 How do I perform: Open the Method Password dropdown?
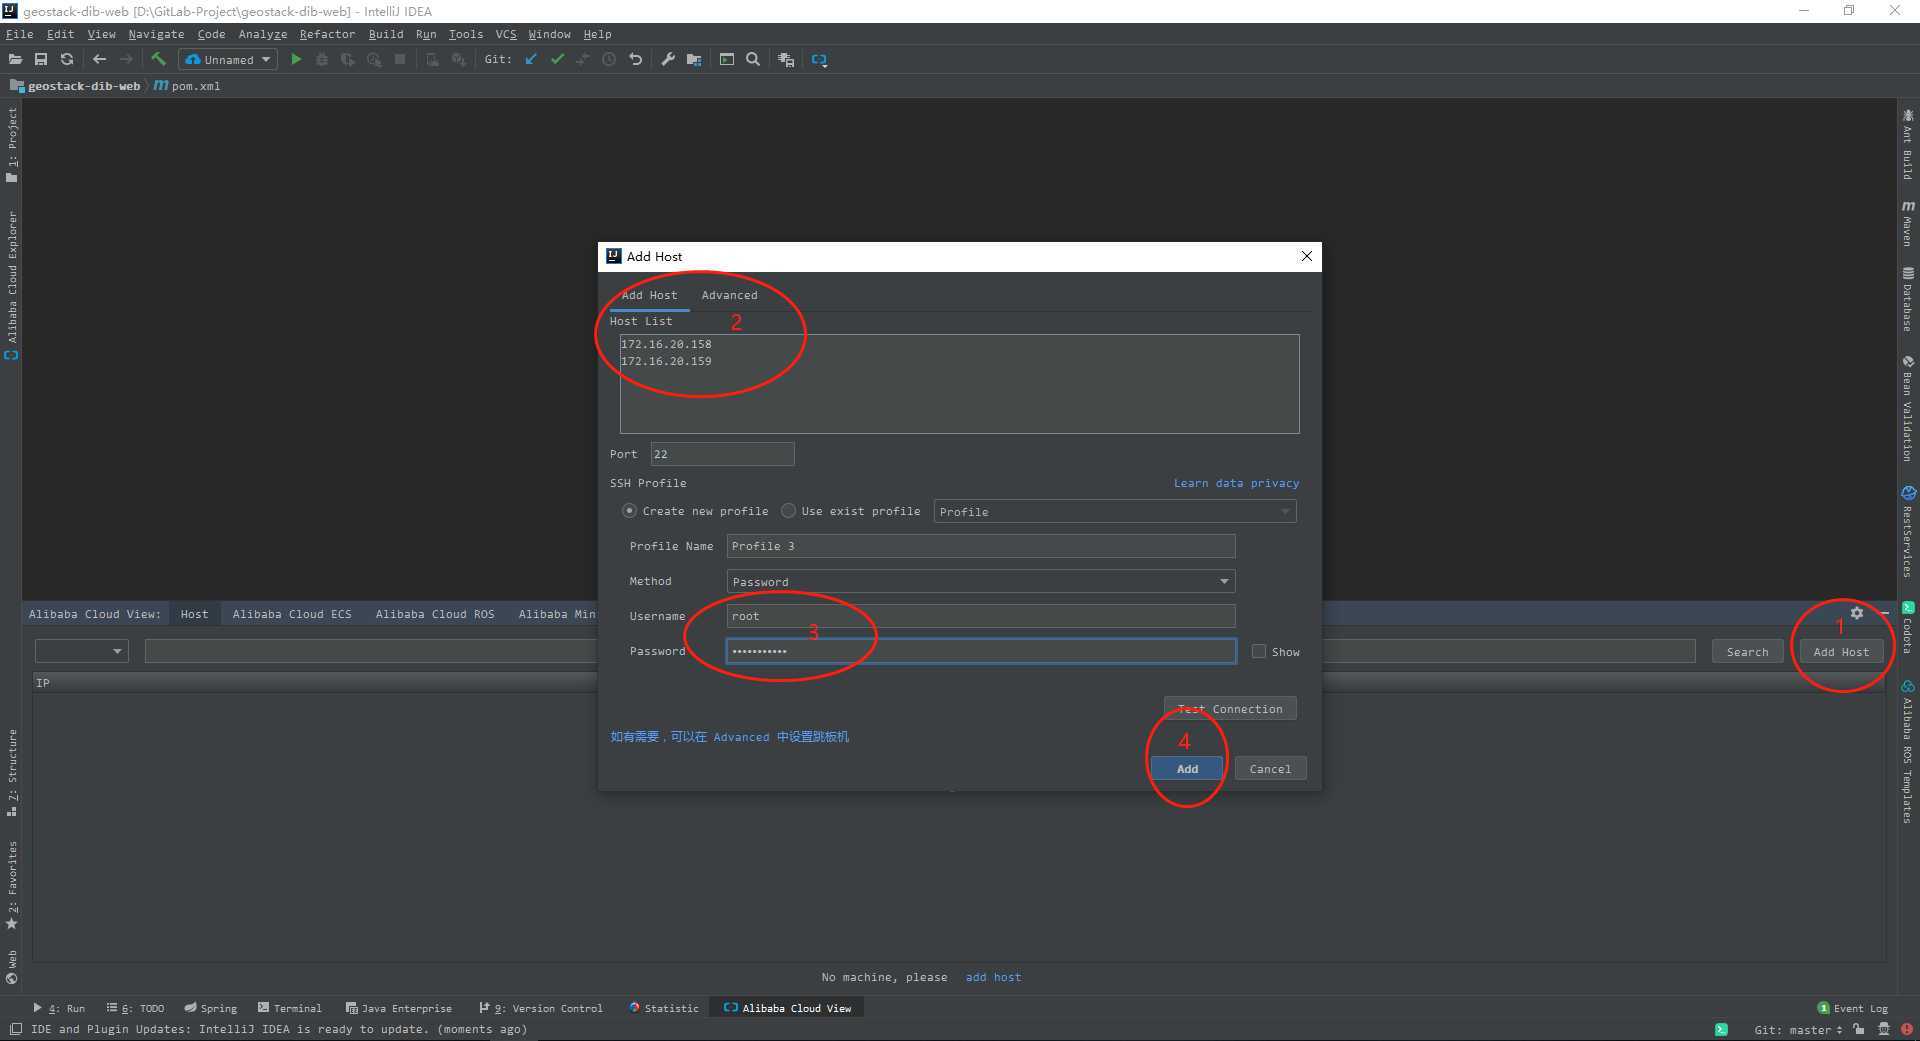980,581
